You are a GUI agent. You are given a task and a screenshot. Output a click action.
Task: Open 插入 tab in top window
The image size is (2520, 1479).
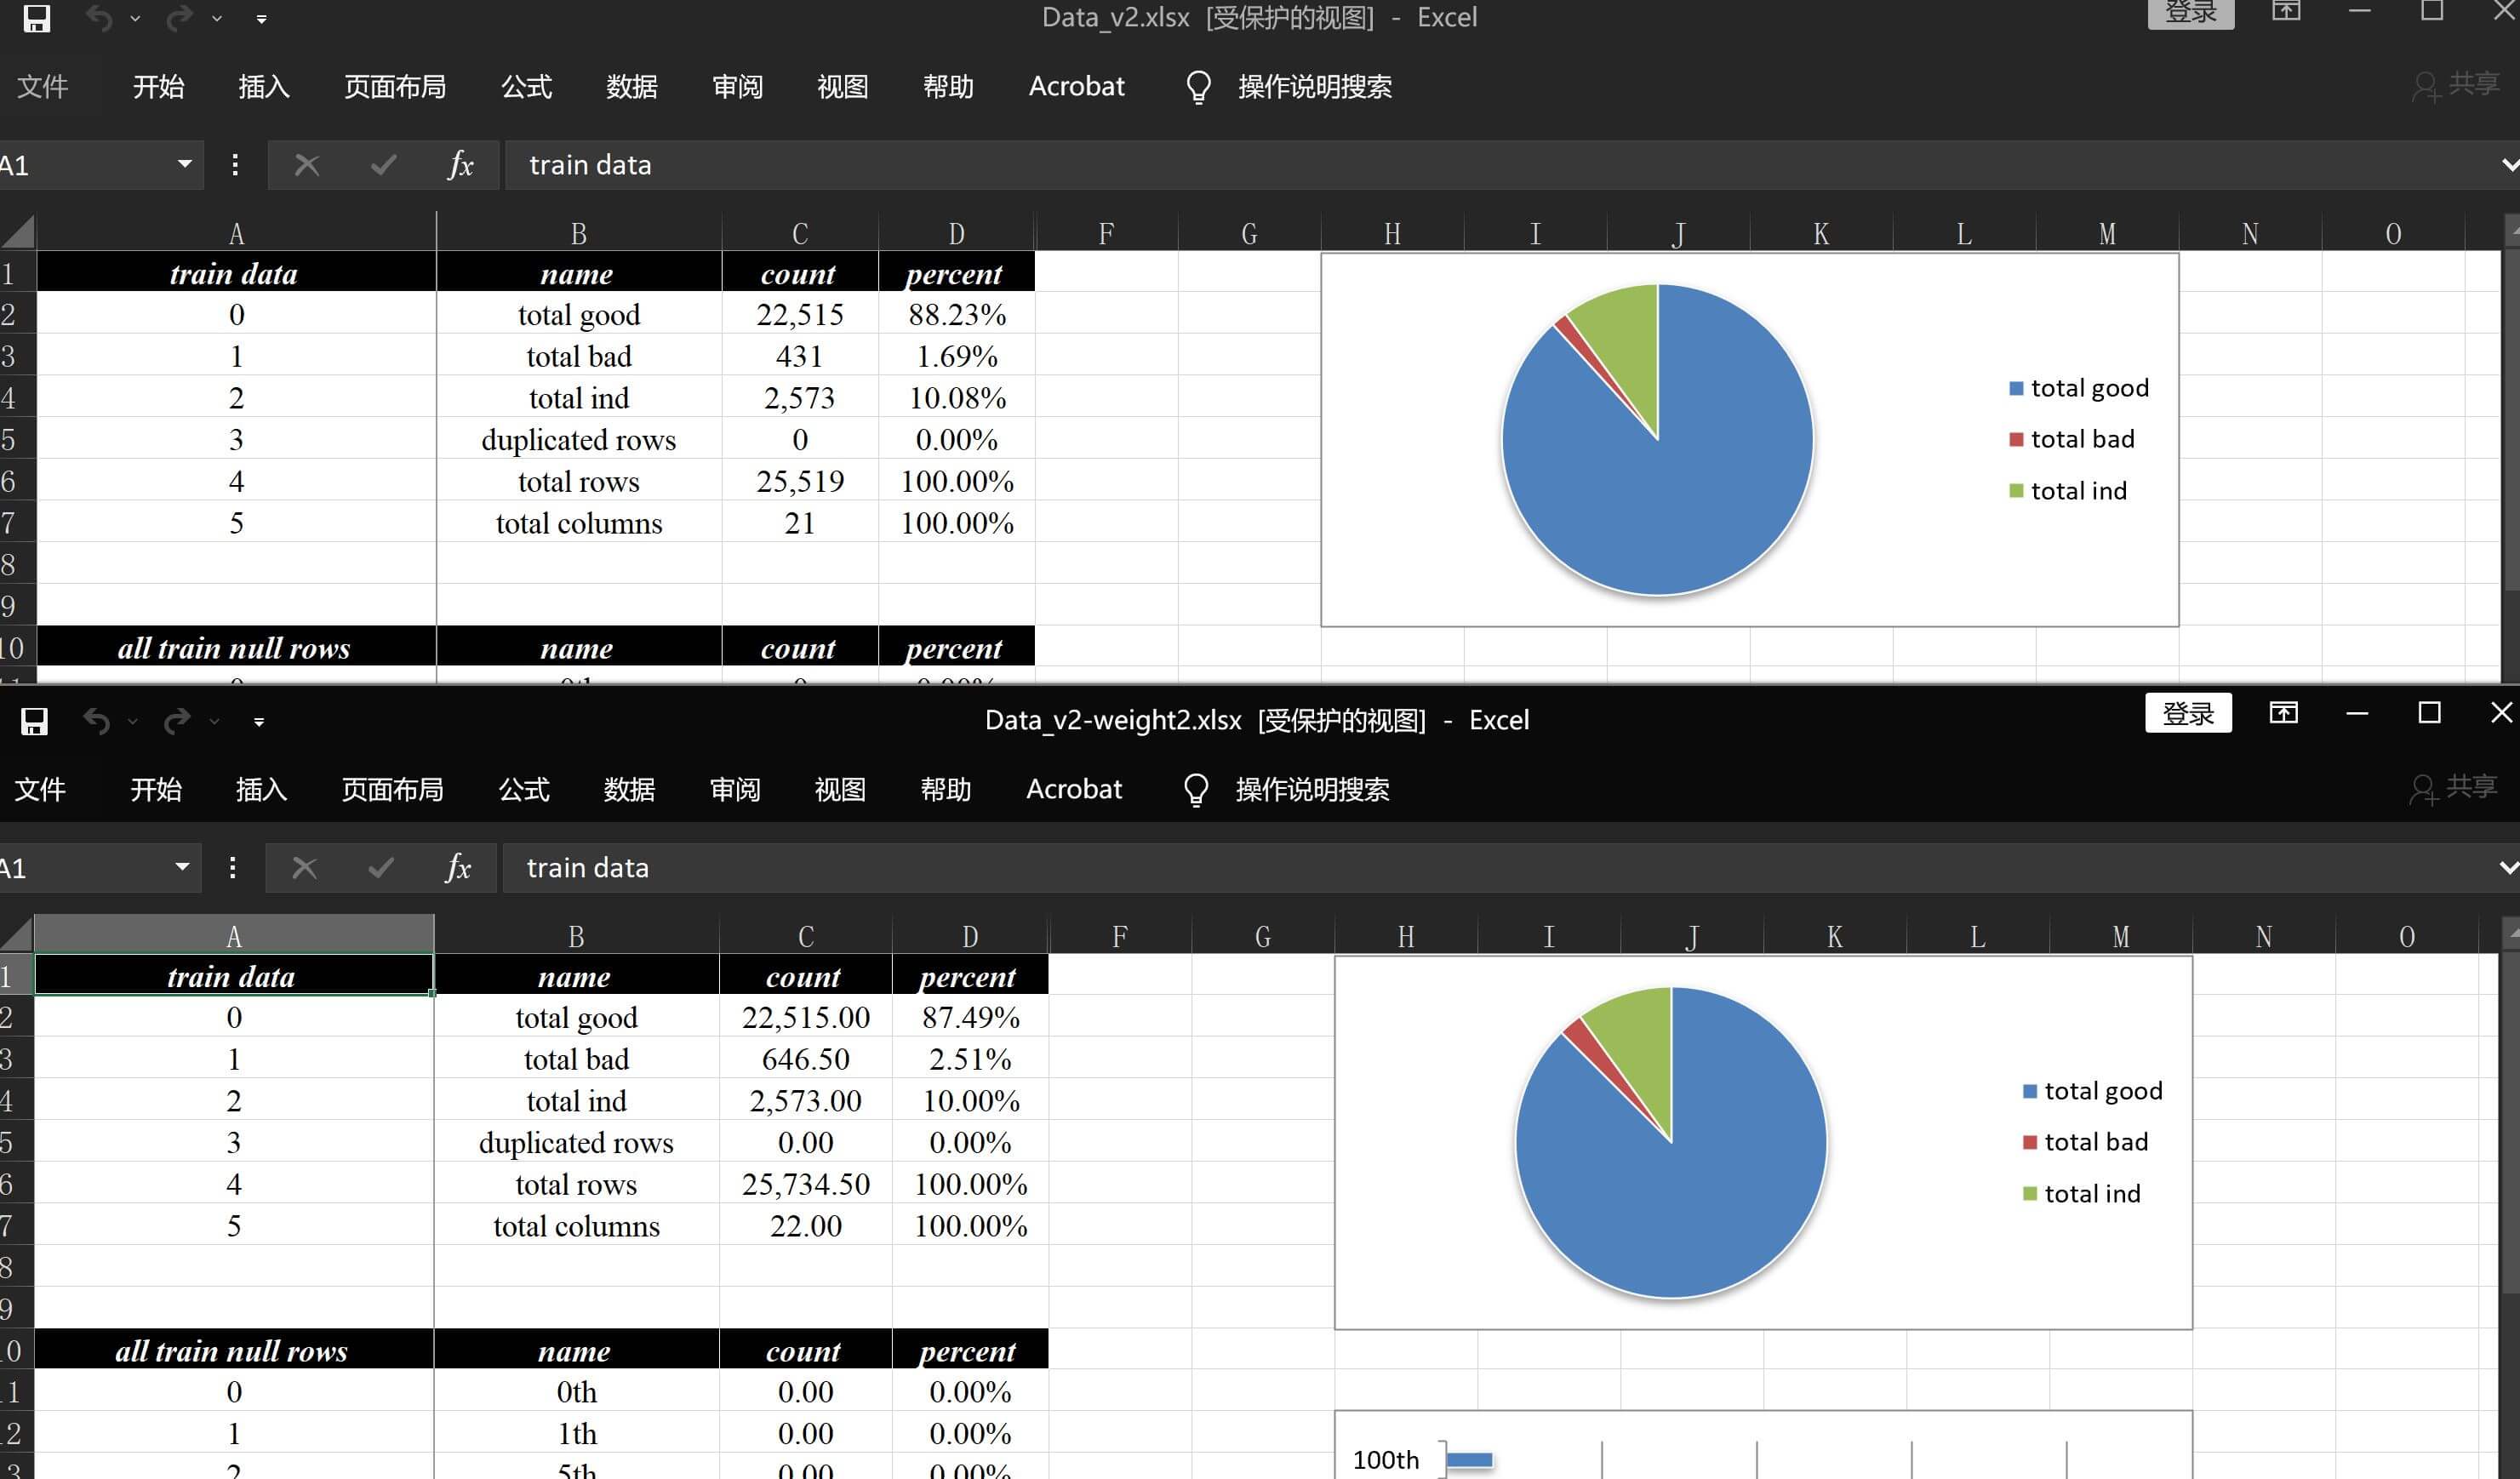263,87
